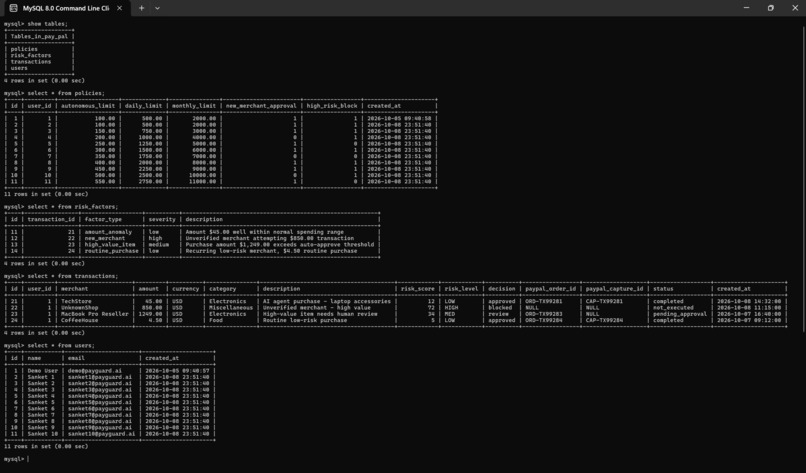Click the 'new_merchant_approval' column header
Image resolution: width=806 pixels, height=473 pixels.
click(x=261, y=106)
